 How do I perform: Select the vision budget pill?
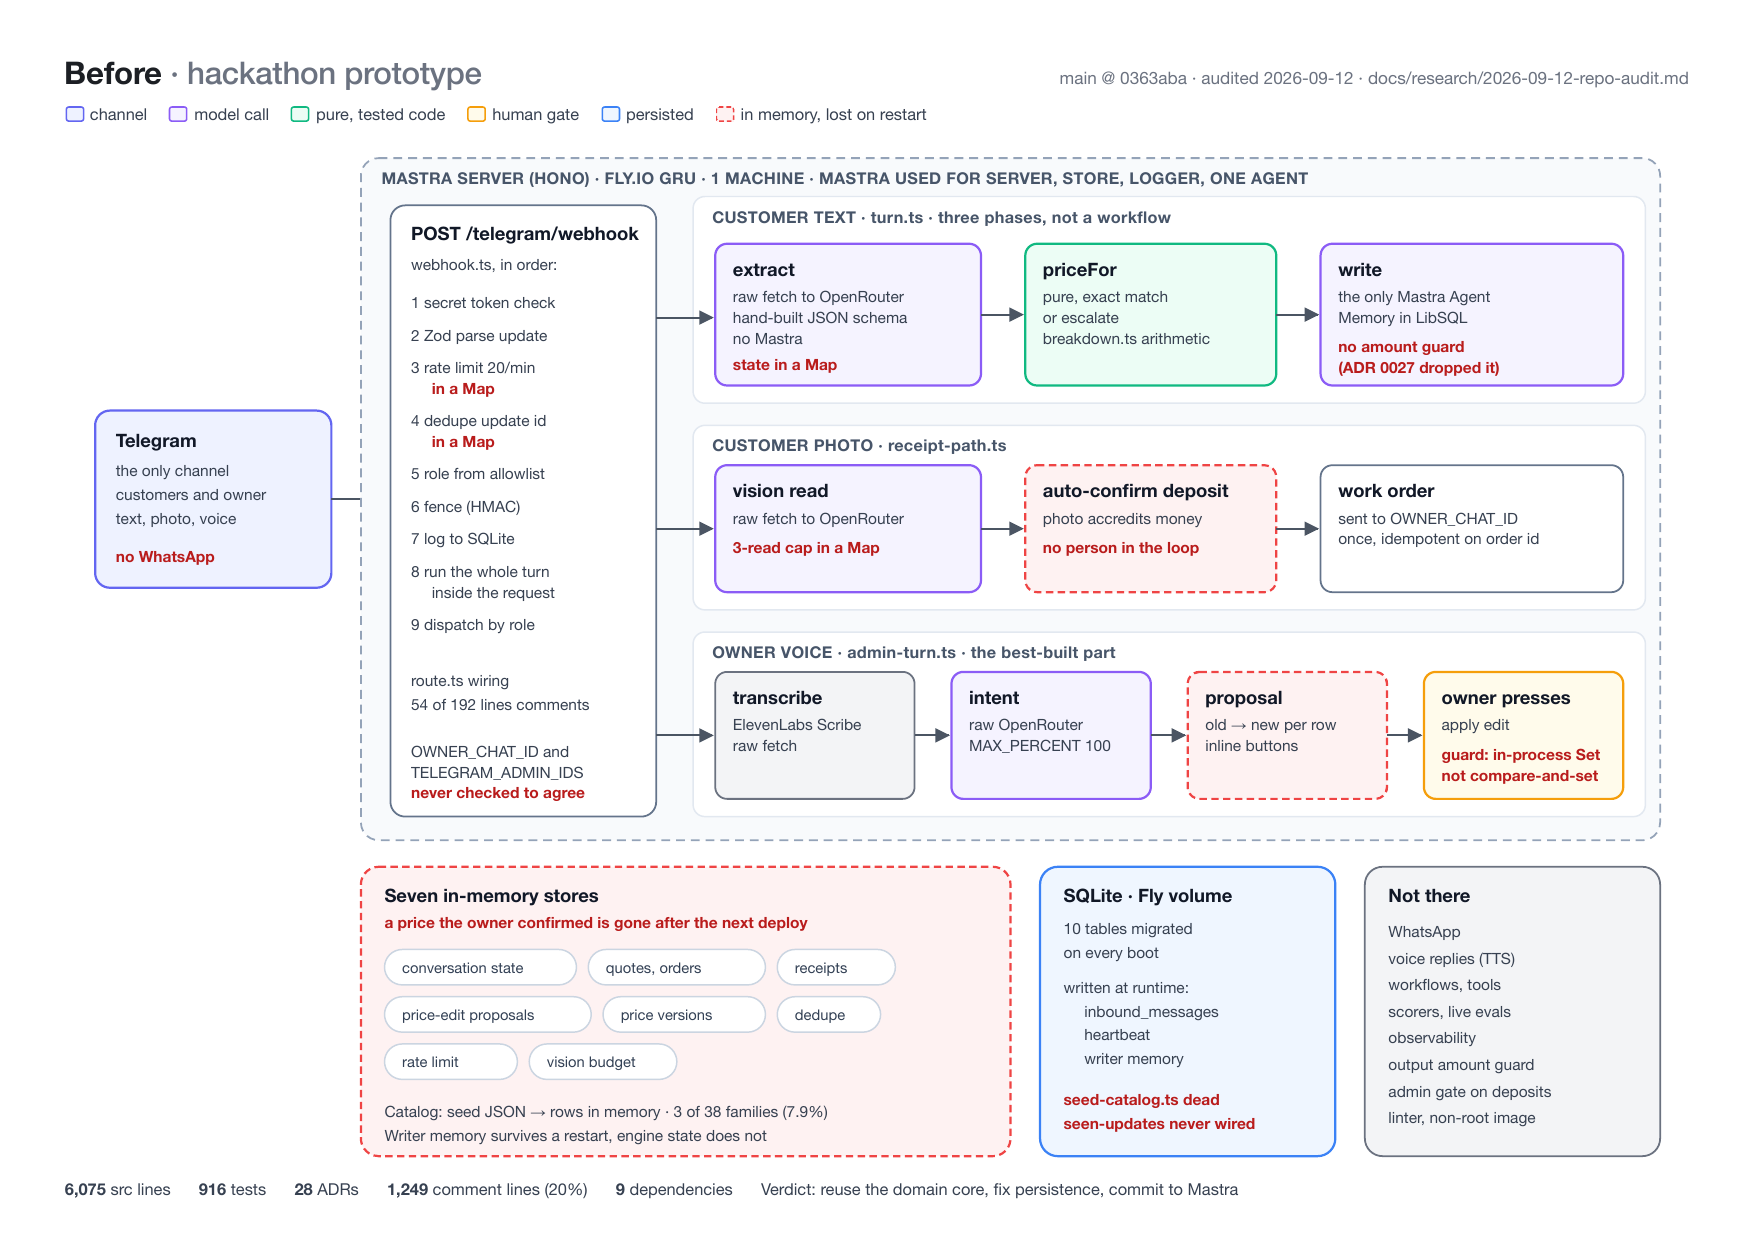click(x=603, y=1062)
